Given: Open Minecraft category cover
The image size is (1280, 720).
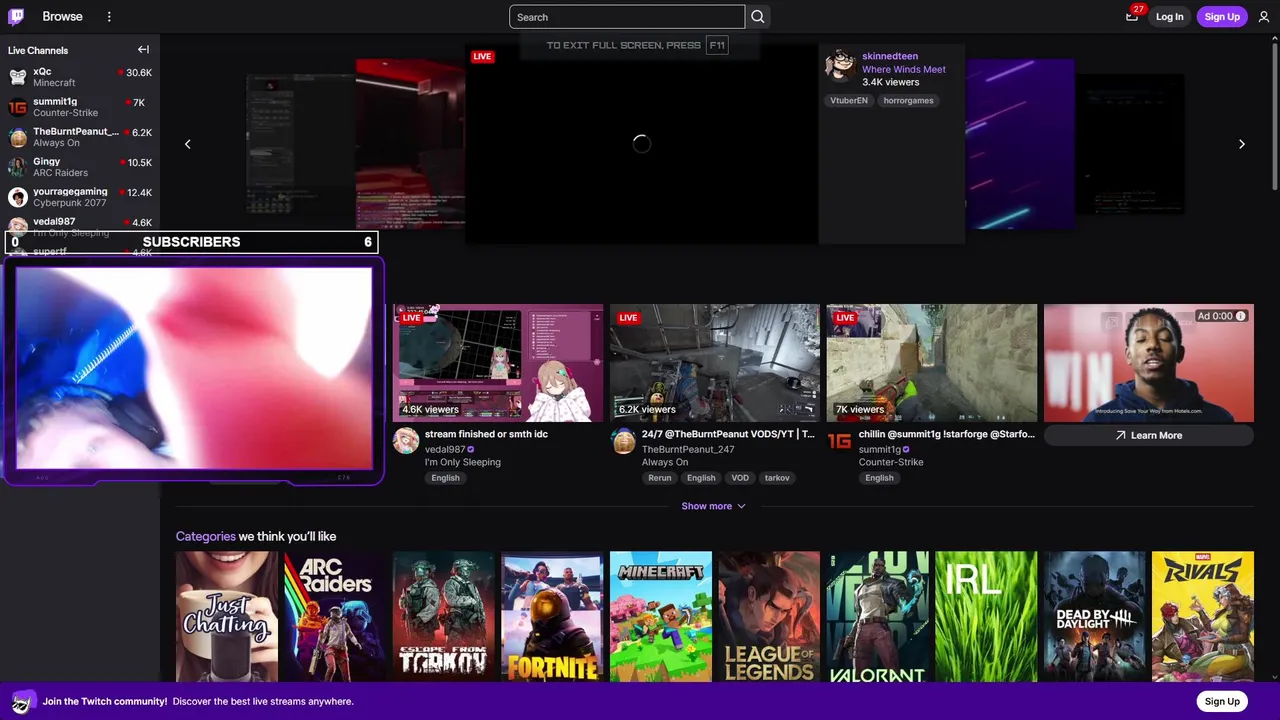Looking at the screenshot, I should pos(661,616).
